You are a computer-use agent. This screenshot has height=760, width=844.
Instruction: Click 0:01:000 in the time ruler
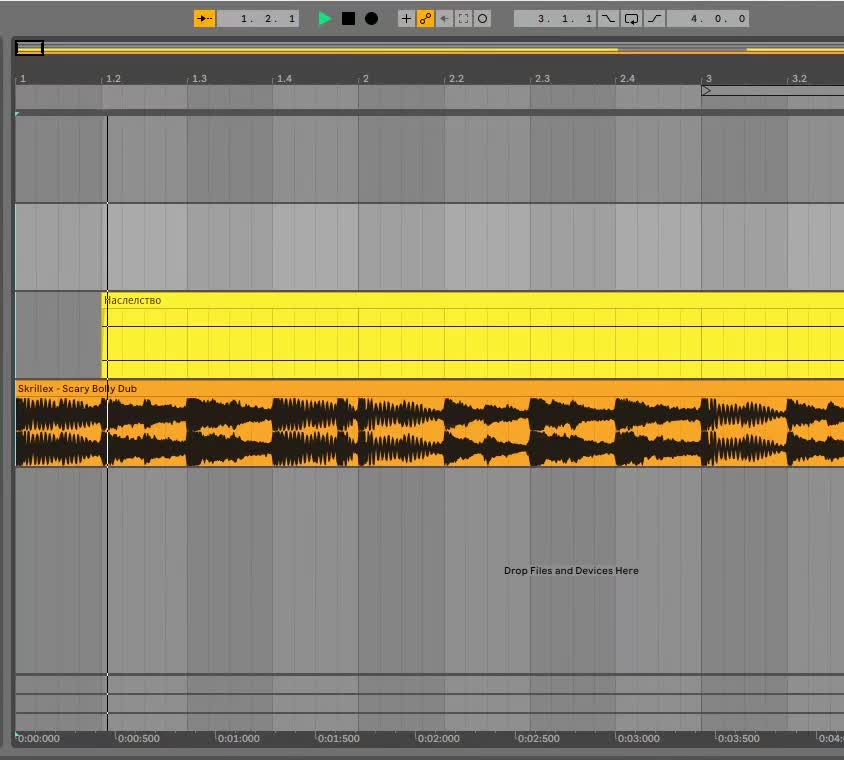pos(238,738)
